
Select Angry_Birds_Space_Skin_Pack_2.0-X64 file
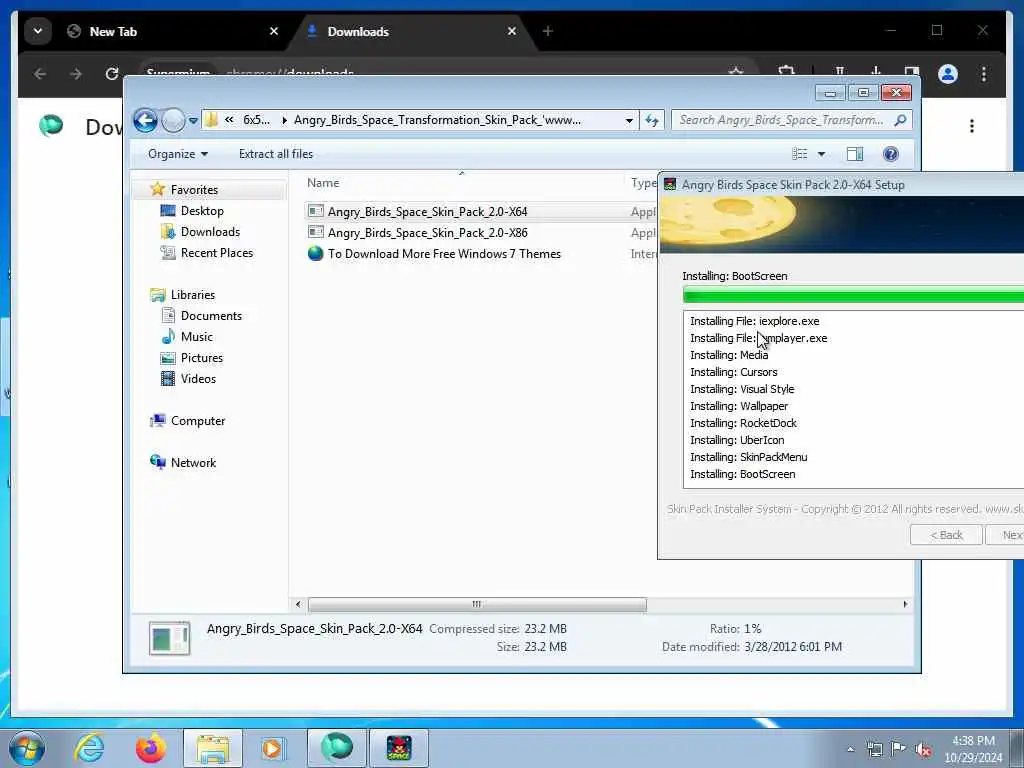(427, 212)
